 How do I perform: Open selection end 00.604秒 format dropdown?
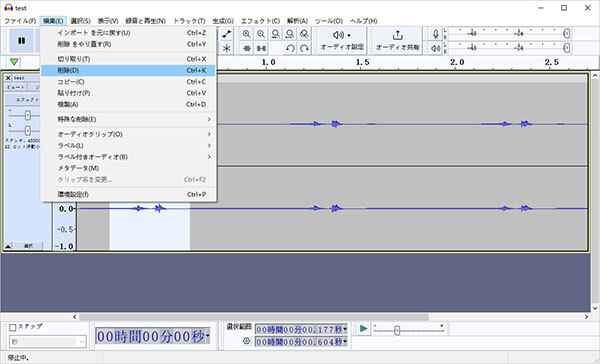[x=345, y=341]
